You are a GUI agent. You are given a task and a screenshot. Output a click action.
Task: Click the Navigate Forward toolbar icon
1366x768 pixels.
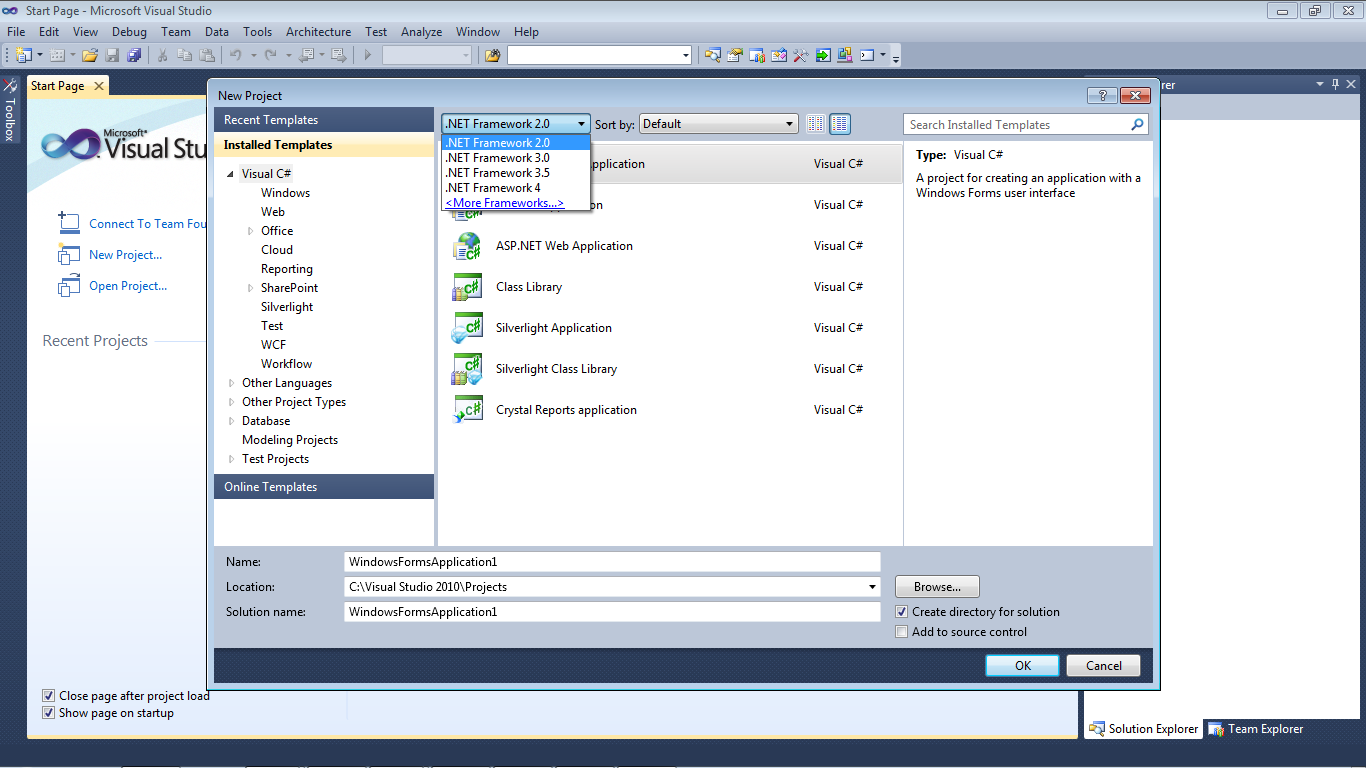click(339, 55)
